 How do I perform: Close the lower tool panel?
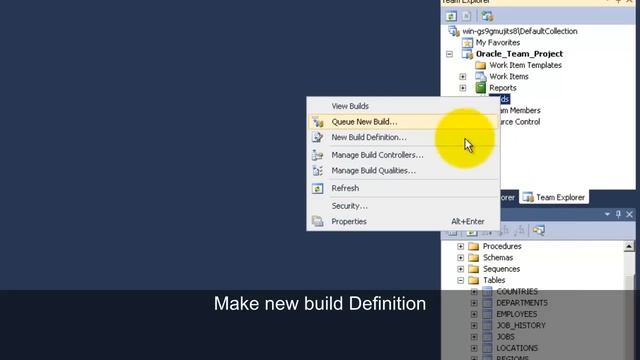coord(629,214)
